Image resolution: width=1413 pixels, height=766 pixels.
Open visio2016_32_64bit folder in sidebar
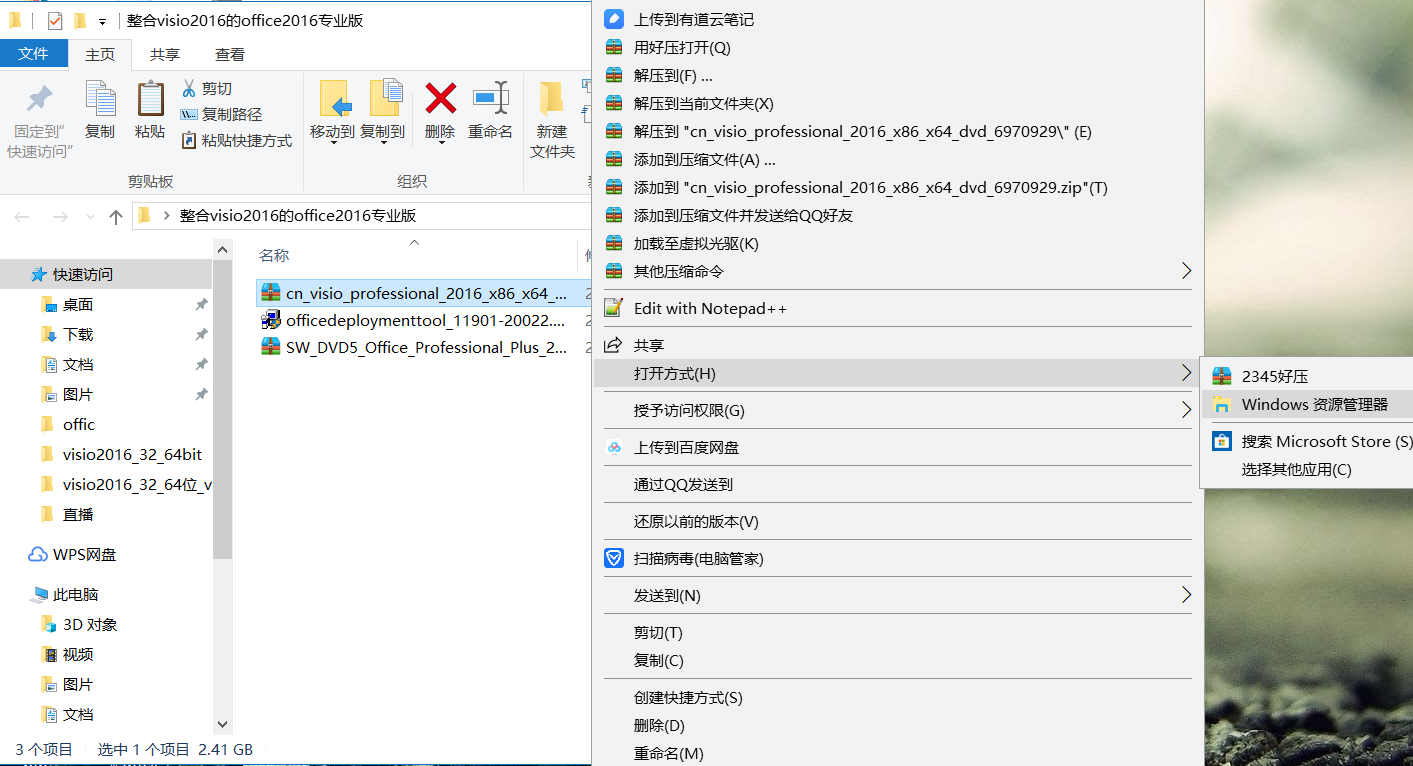click(x=132, y=454)
